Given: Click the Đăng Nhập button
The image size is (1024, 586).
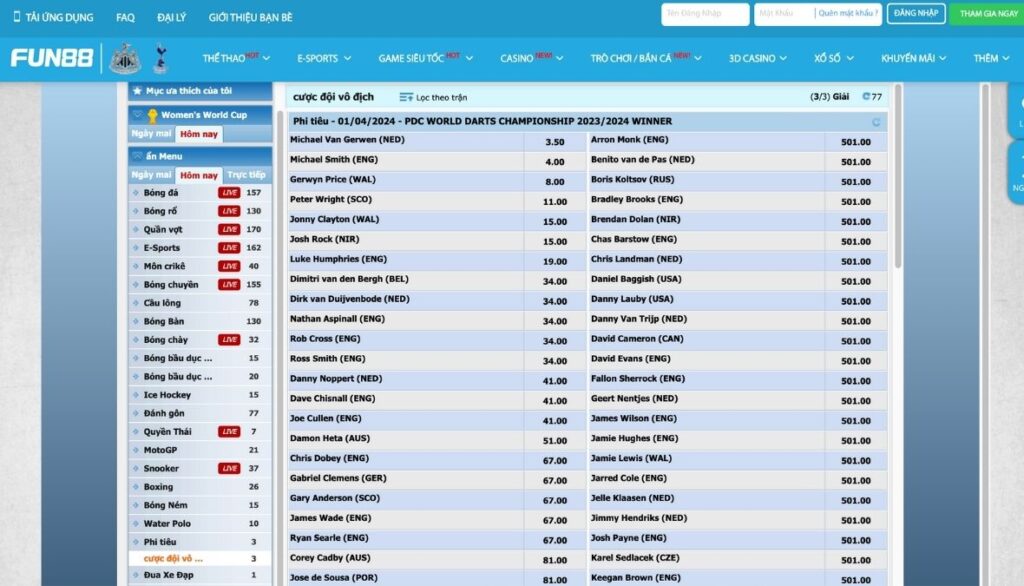Looking at the screenshot, I should point(916,14).
